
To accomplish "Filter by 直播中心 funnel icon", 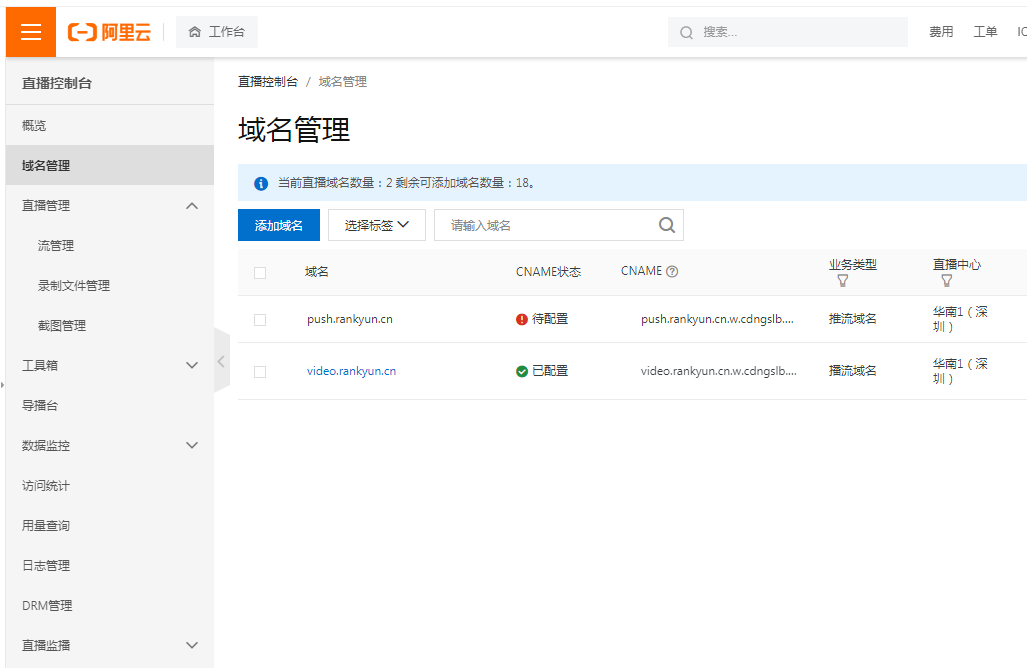I will coord(946,281).
